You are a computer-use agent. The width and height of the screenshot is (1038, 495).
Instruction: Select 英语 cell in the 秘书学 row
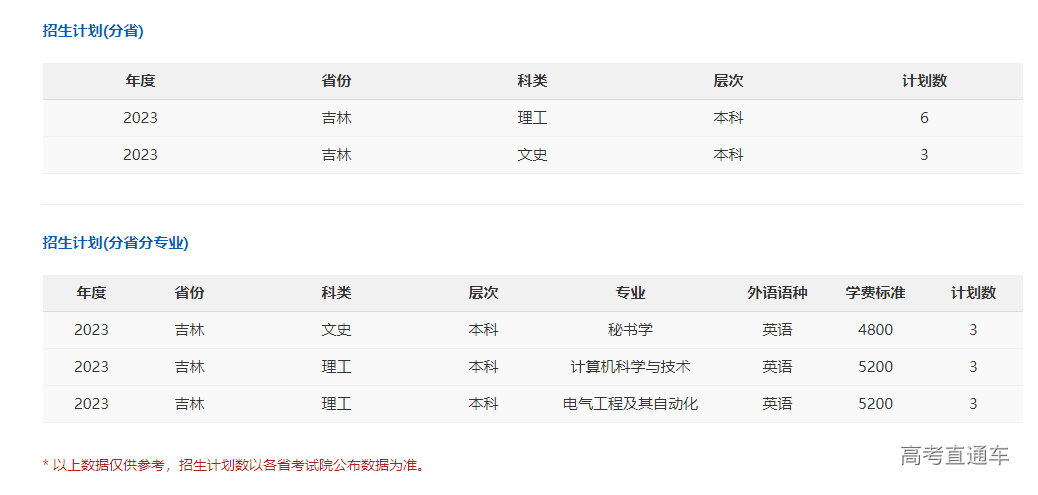pyautogui.click(x=777, y=330)
